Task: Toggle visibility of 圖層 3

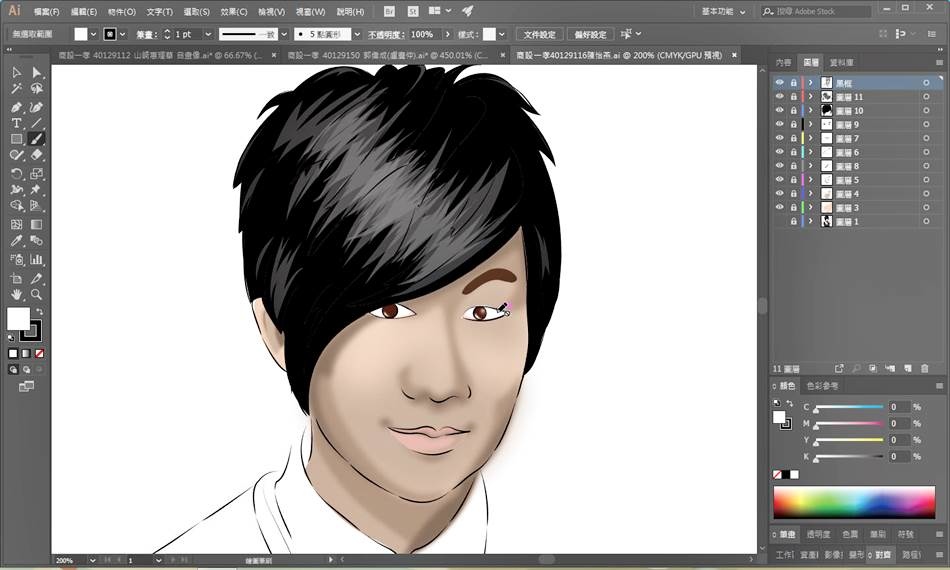Action: point(780,207)
